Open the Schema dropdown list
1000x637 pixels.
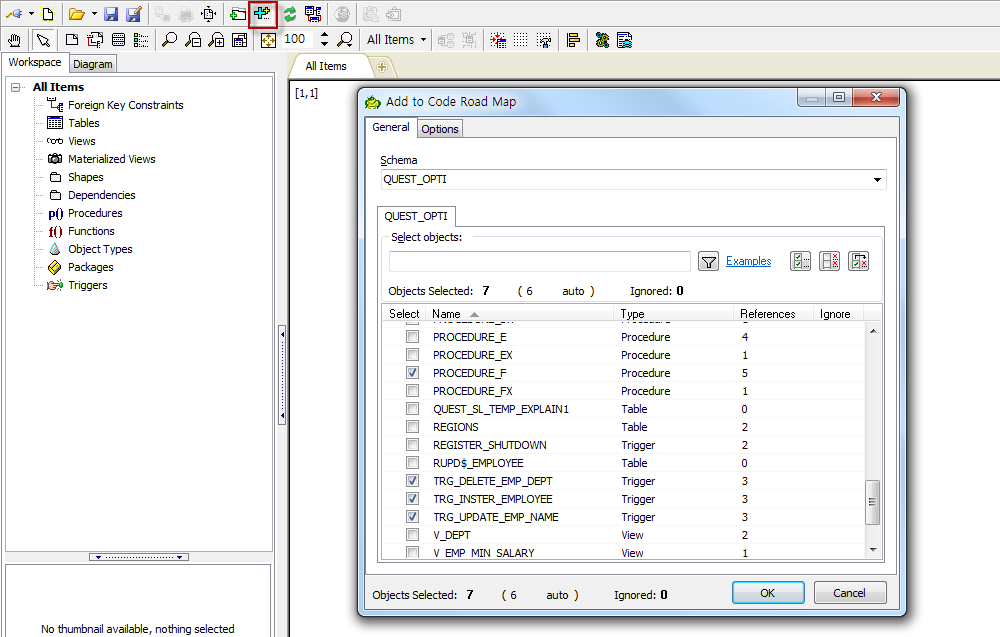tap(877, 180)
